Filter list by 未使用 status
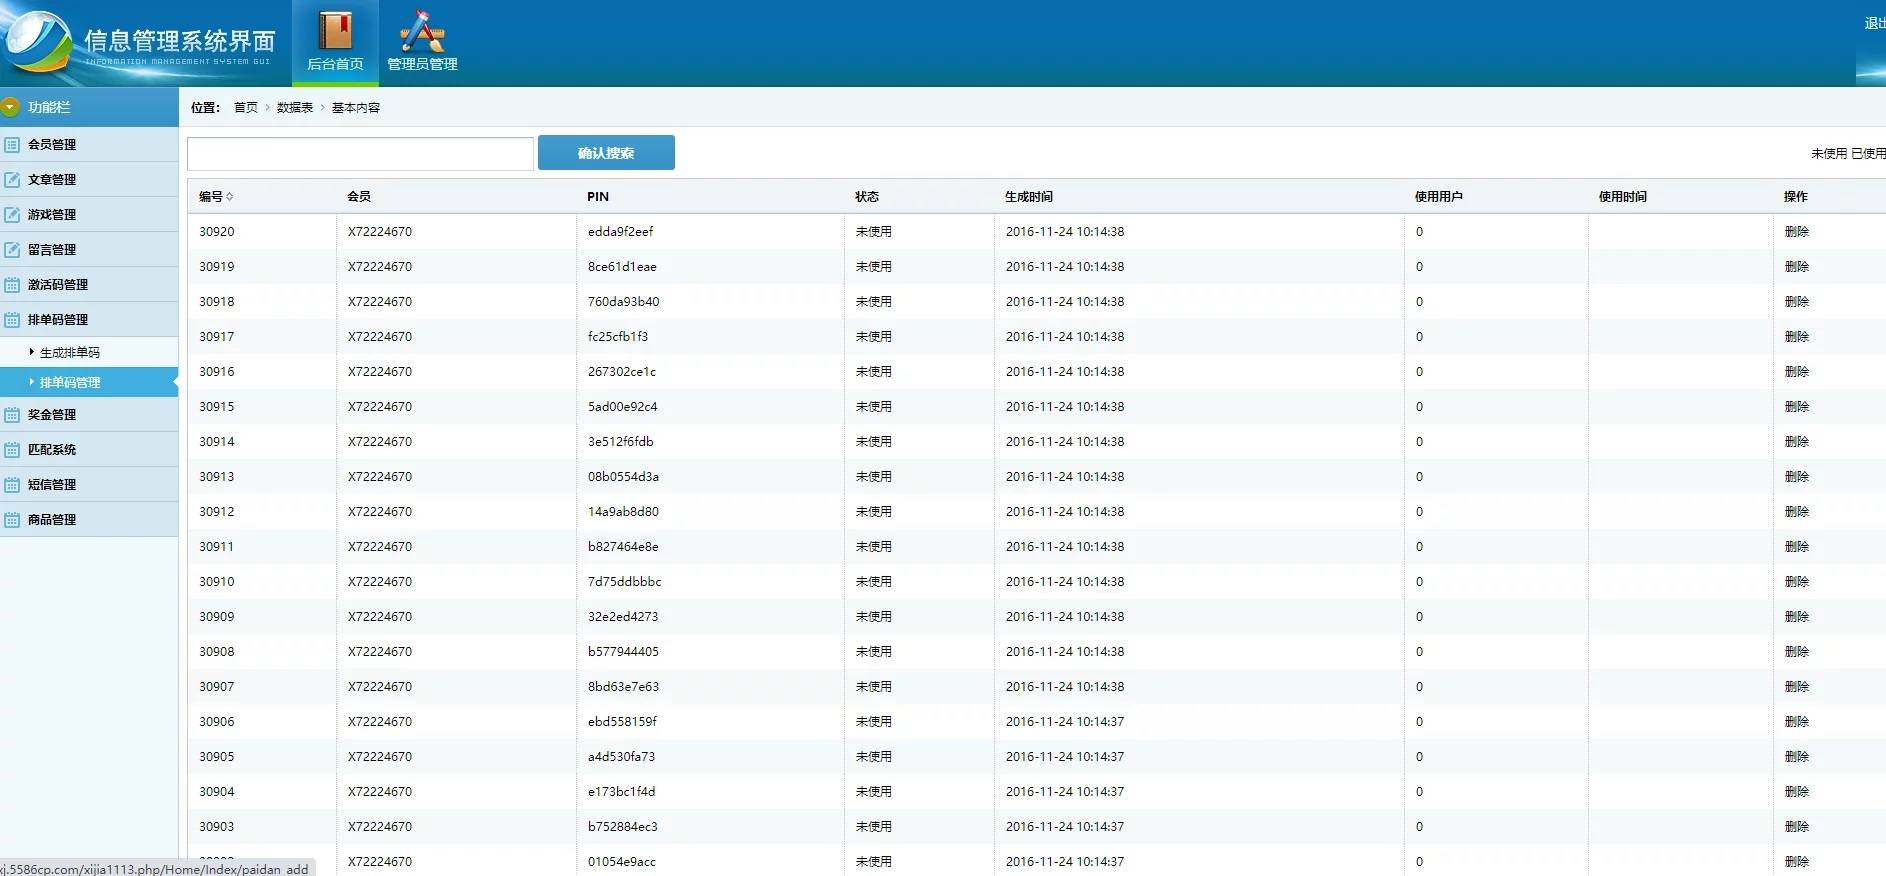The width and height of the screenshot is (1886, 876). [1828, 154]
